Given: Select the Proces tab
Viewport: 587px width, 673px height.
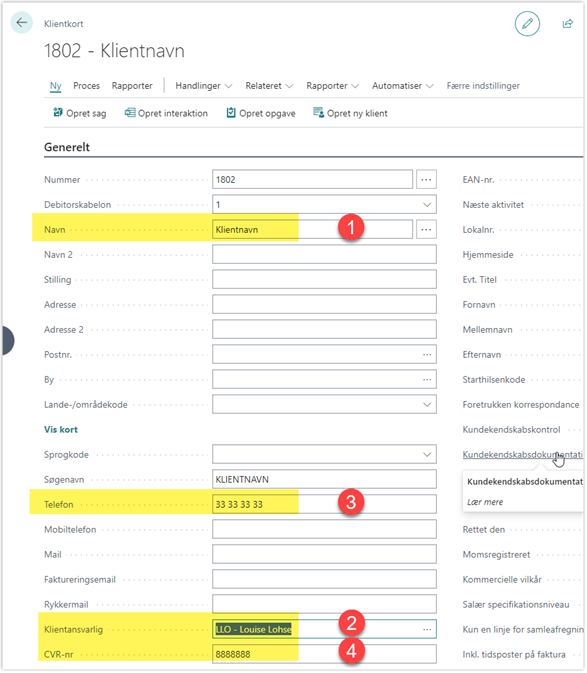Looking at the screenshot, I should pyautogui.click(x=87, y=86).
